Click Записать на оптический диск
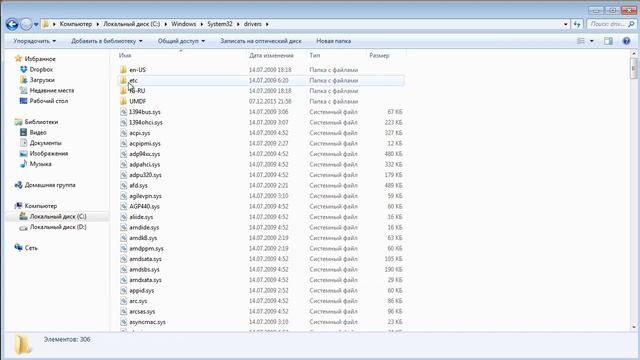This screenshot has width=640, height=360. coord(261,41)
